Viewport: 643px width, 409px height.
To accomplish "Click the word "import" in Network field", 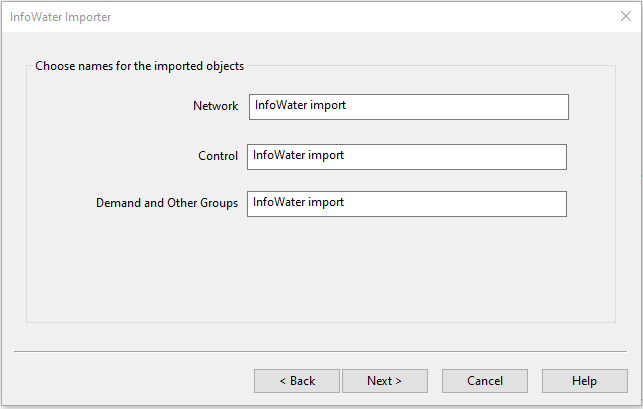I will click(327, 105).
